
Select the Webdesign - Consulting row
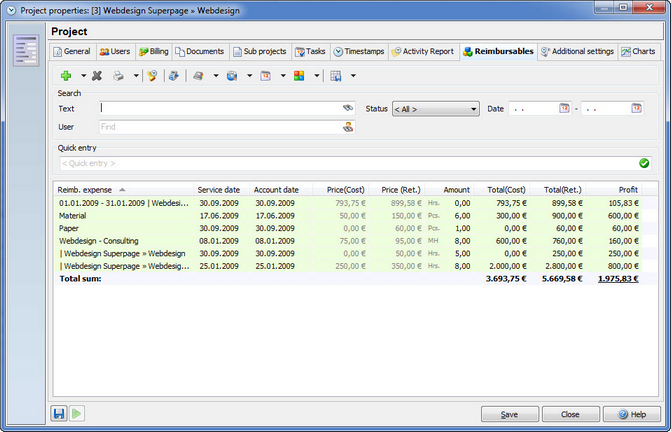point(349,241)
